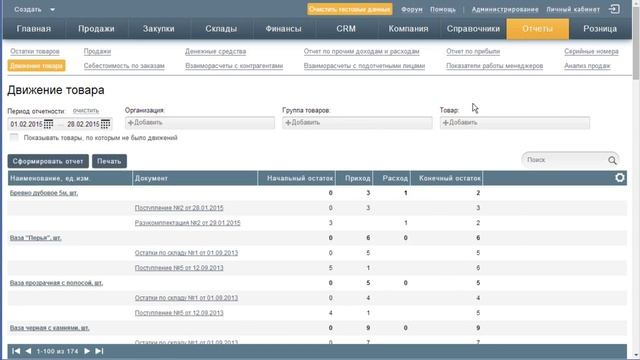
Task: Add a product in Товар field
Action: point(515,123)
